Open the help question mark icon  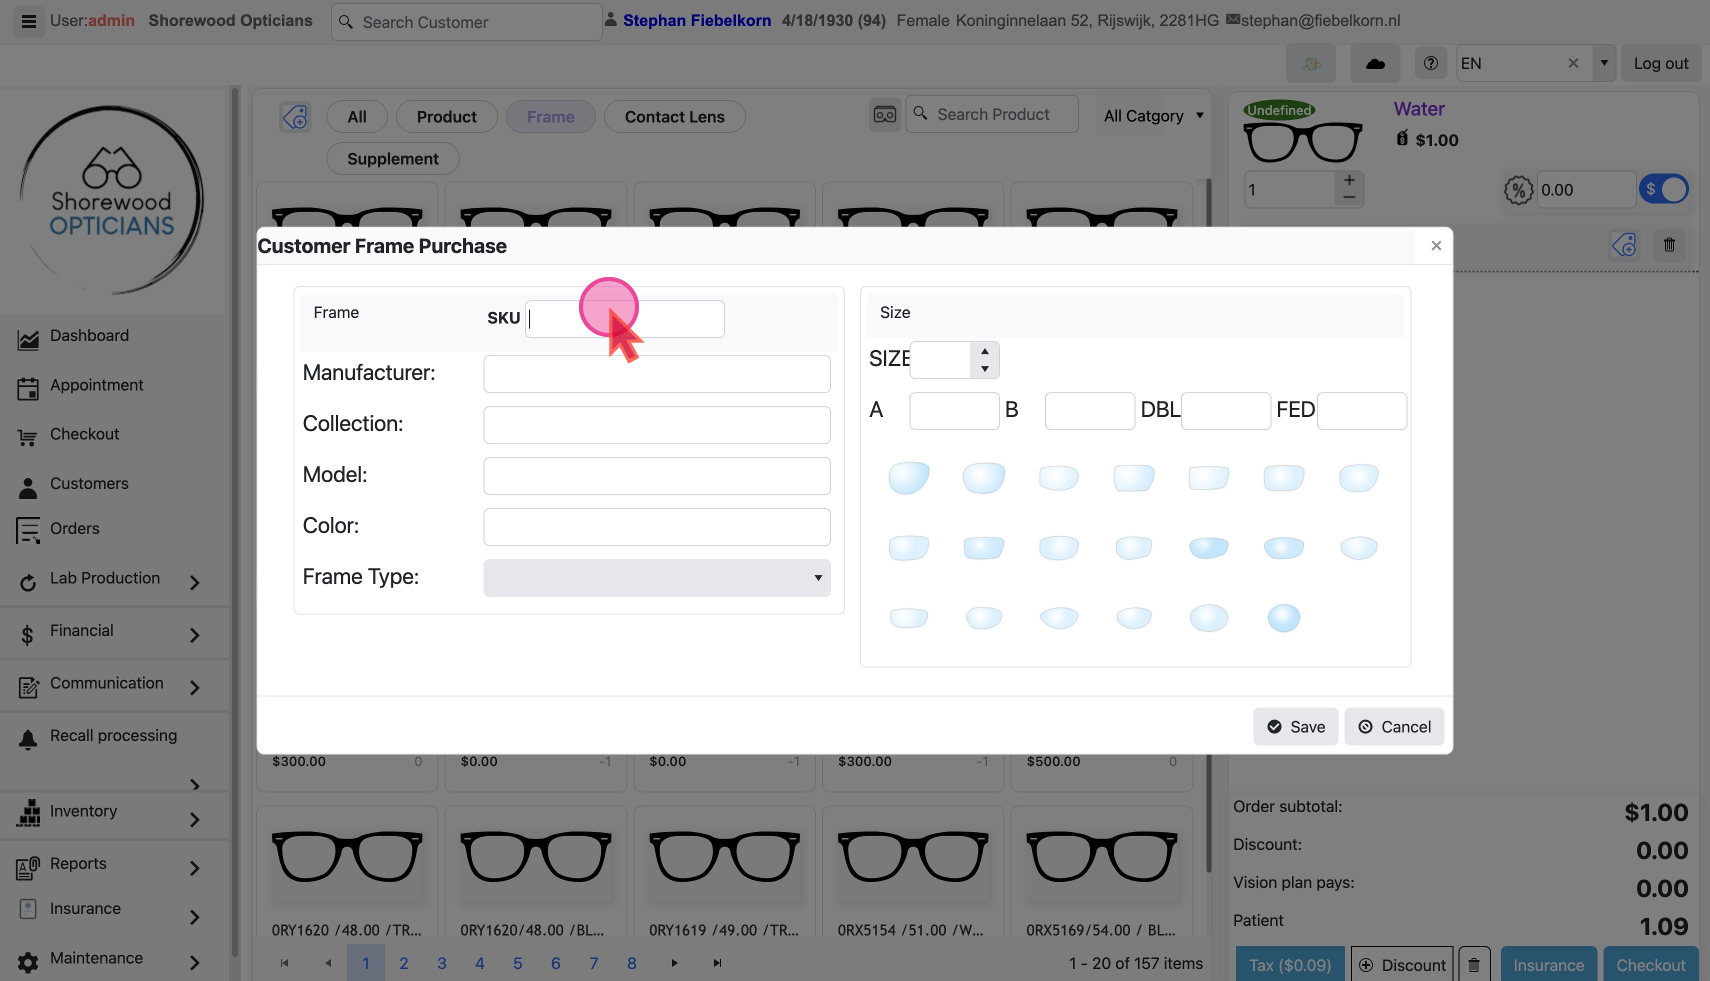pos(1431,64)
